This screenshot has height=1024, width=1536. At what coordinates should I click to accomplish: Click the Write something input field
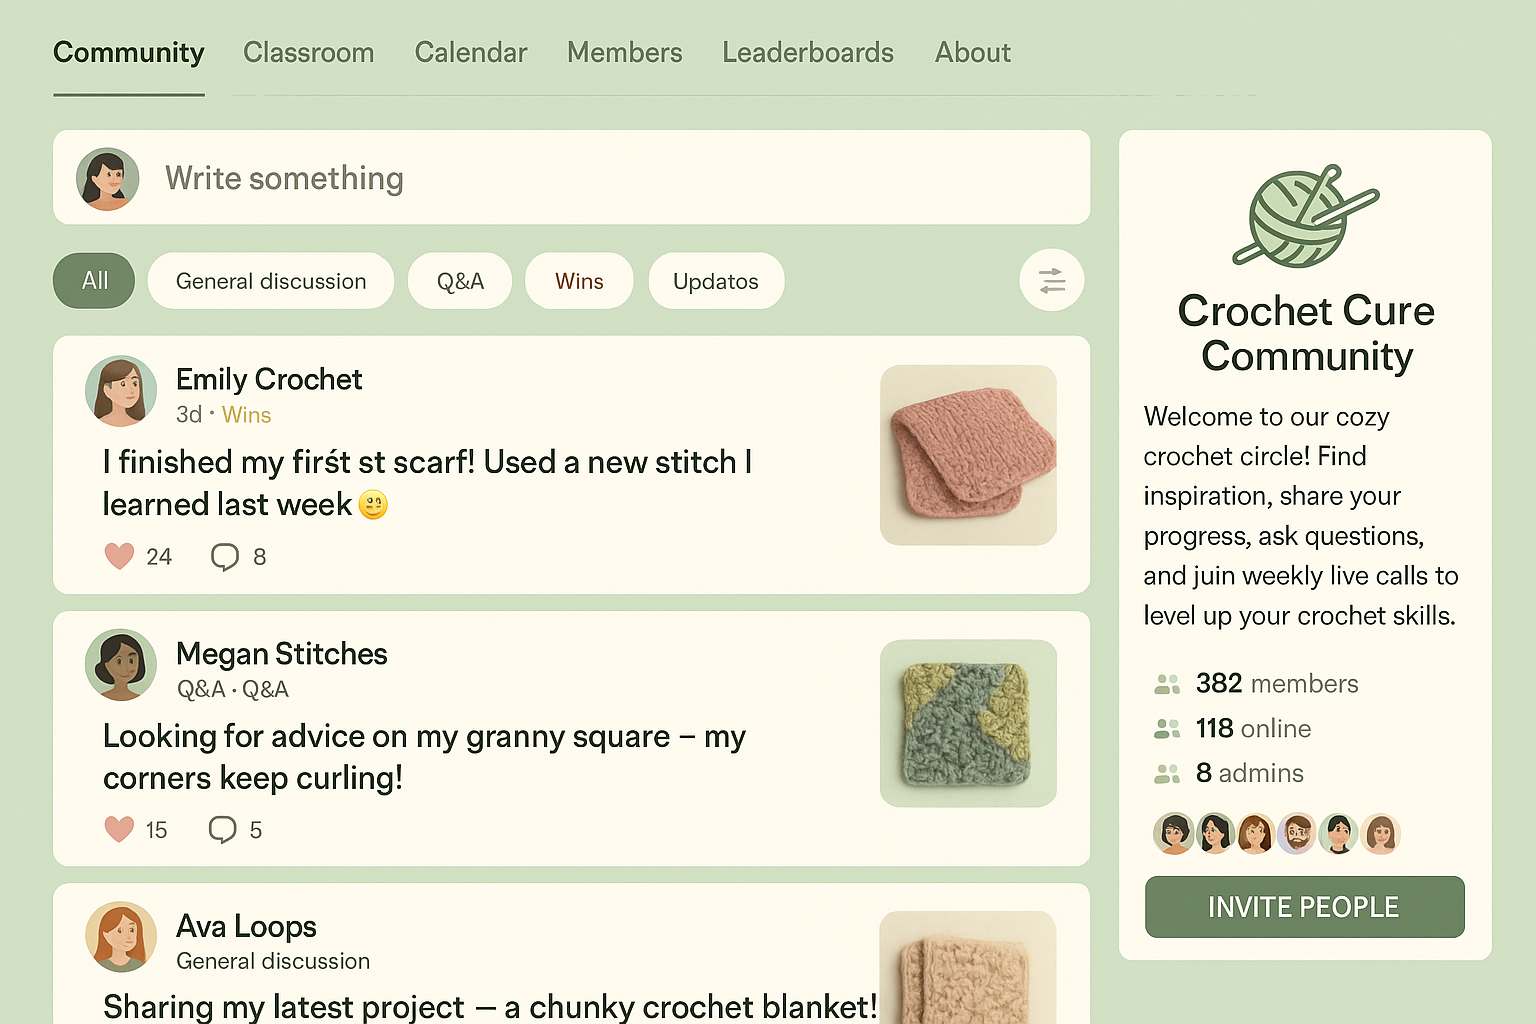coord(572,177)
